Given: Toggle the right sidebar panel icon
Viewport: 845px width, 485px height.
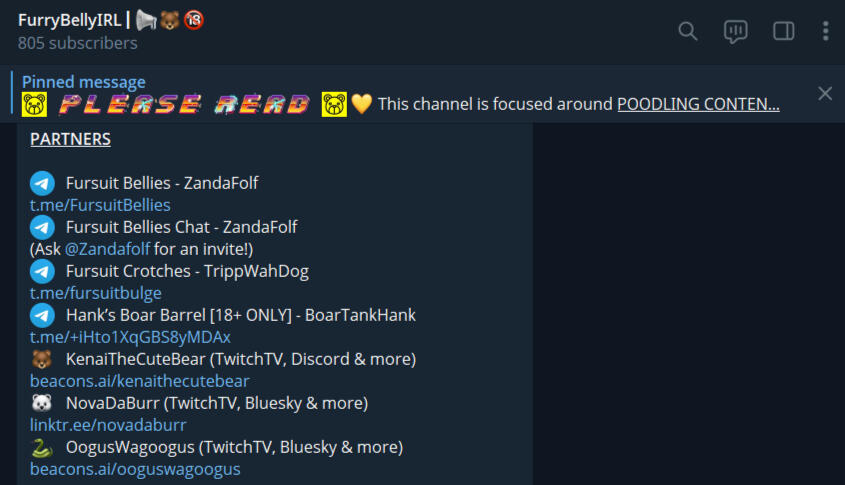Looking at the screenshot, I should pos(784,31).
